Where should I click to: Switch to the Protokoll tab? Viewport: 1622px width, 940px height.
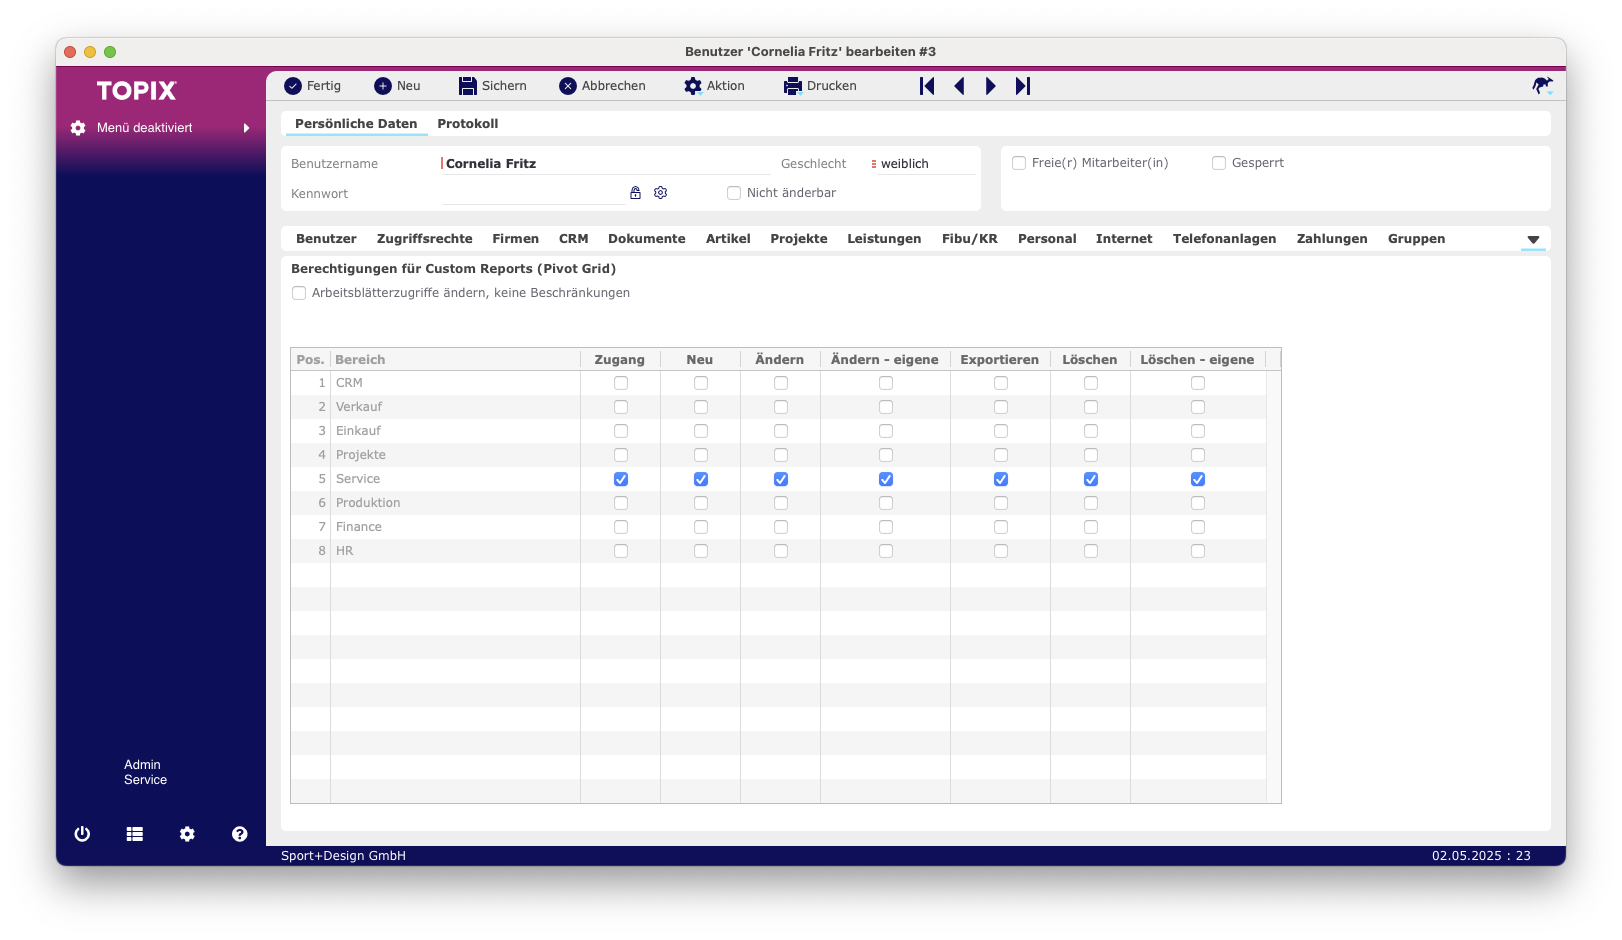point(468,124)
